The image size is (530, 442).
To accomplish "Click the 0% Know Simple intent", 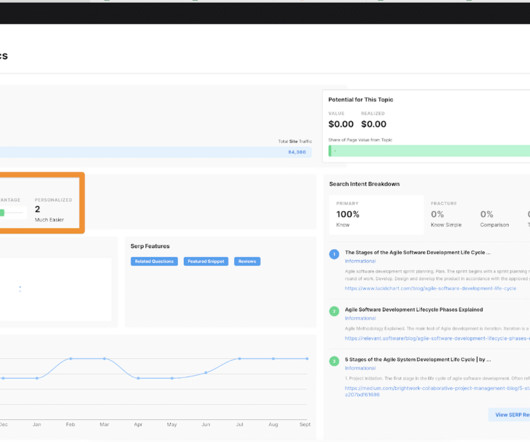I will [446, 219].
